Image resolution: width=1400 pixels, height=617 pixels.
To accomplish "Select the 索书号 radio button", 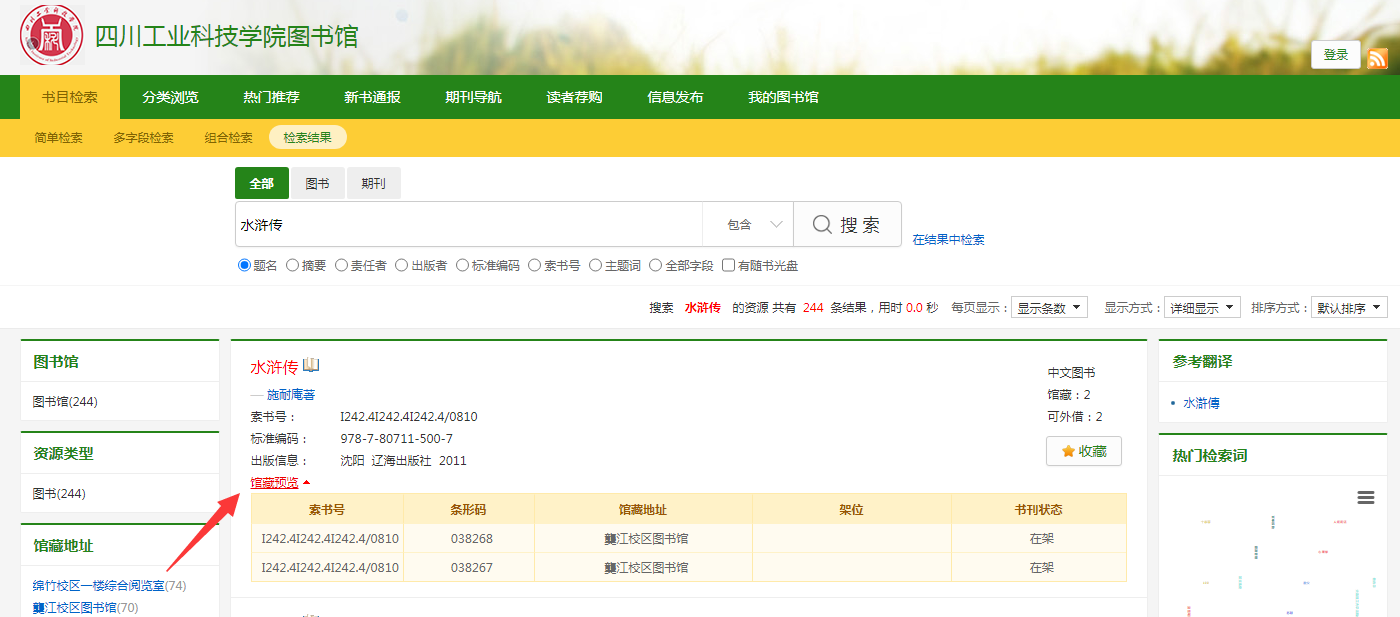I will coord(535,266).
